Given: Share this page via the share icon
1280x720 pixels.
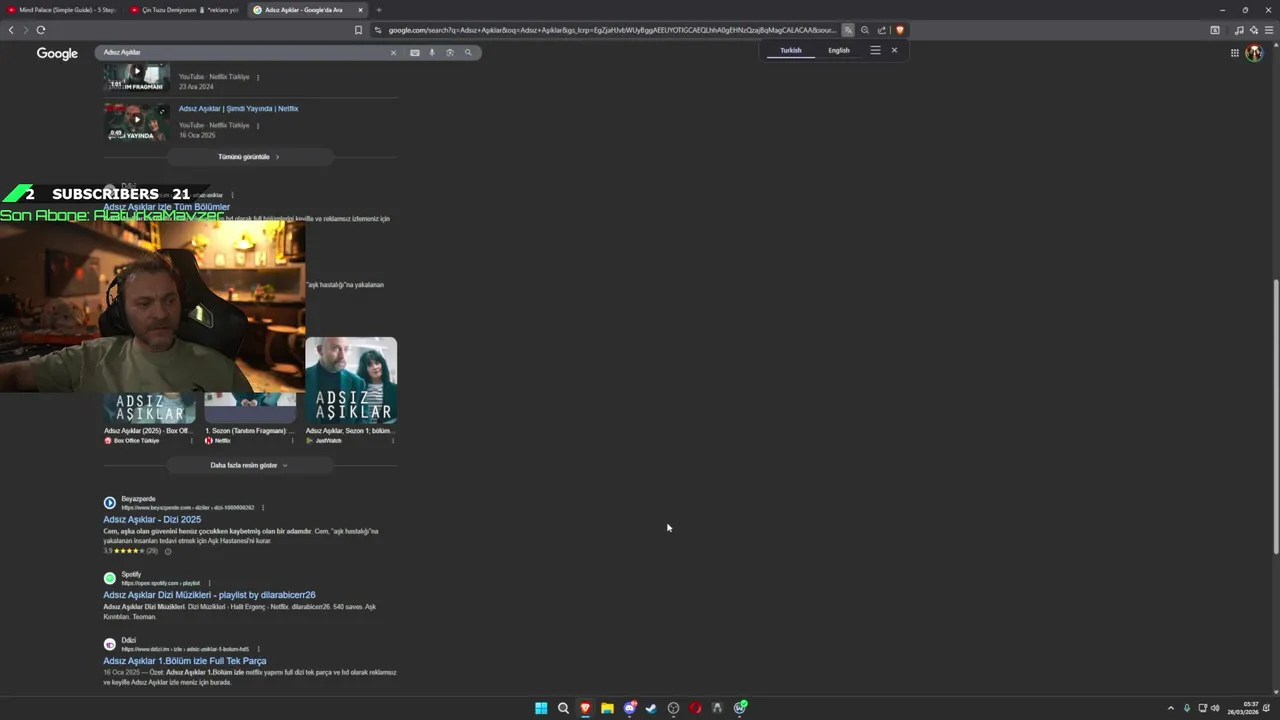Looking at the screenshot, I should click(x=882, y=30).
